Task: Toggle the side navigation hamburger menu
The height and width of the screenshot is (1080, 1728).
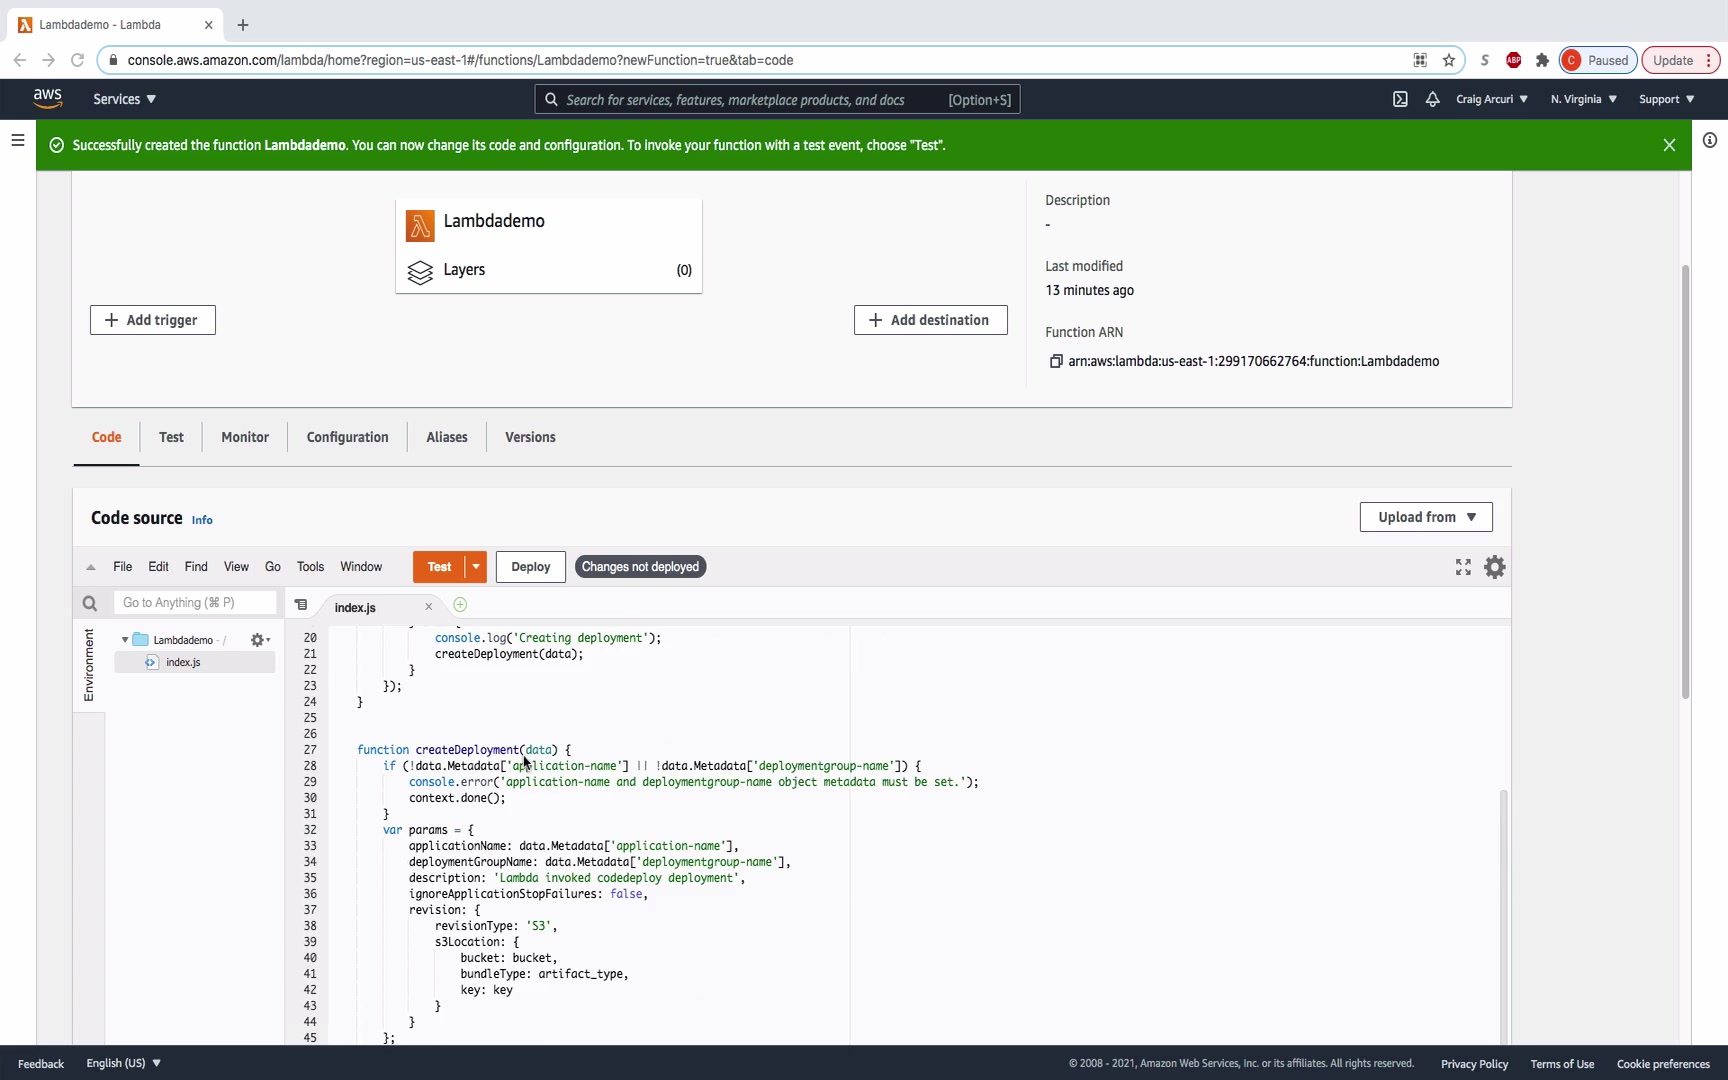Action: [18, 141]
